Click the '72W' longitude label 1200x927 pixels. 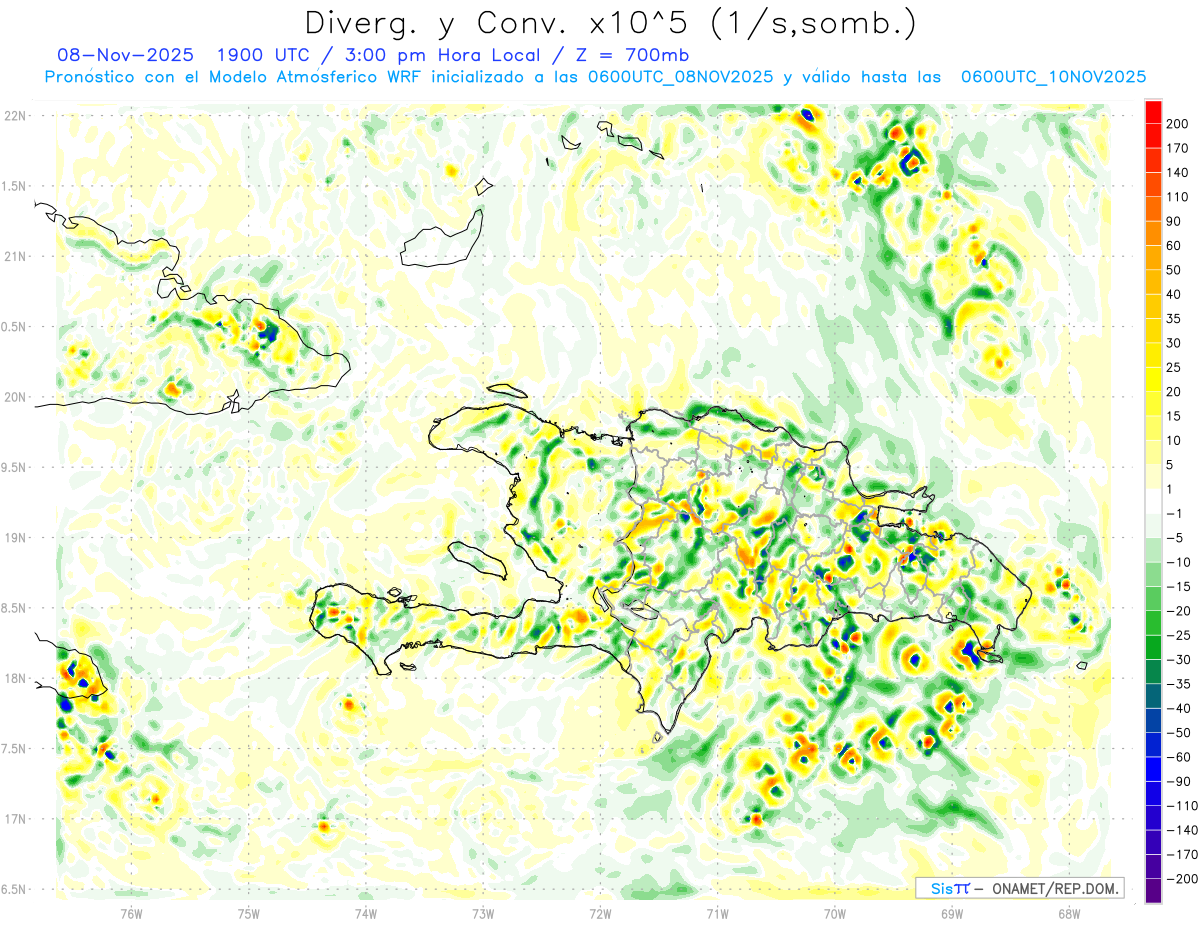tap(600, 913)
